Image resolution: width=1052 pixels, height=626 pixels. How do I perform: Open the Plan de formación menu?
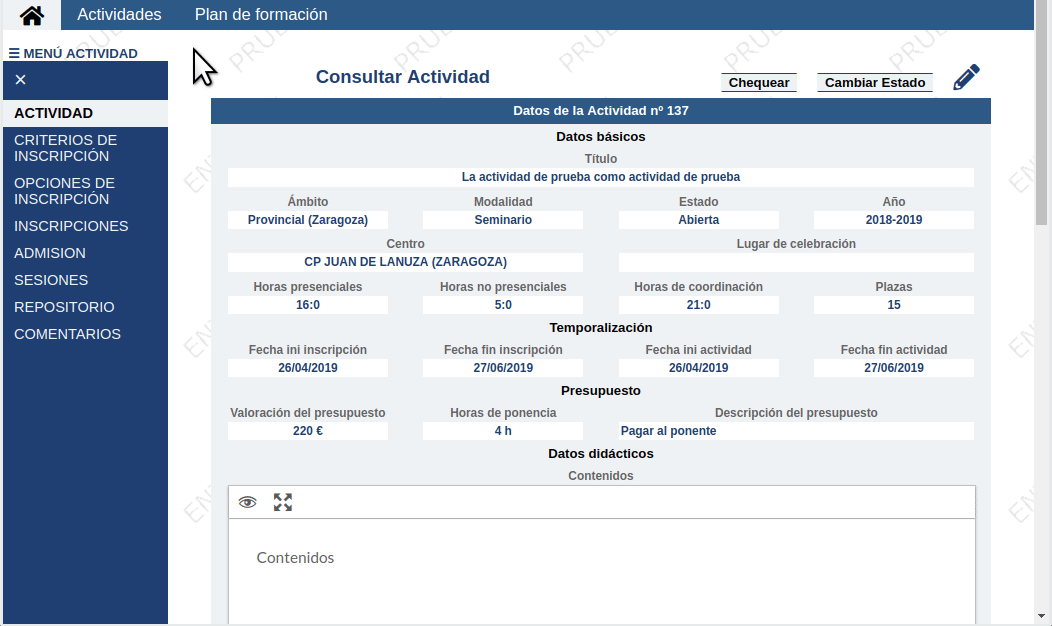tap(261, 15)
